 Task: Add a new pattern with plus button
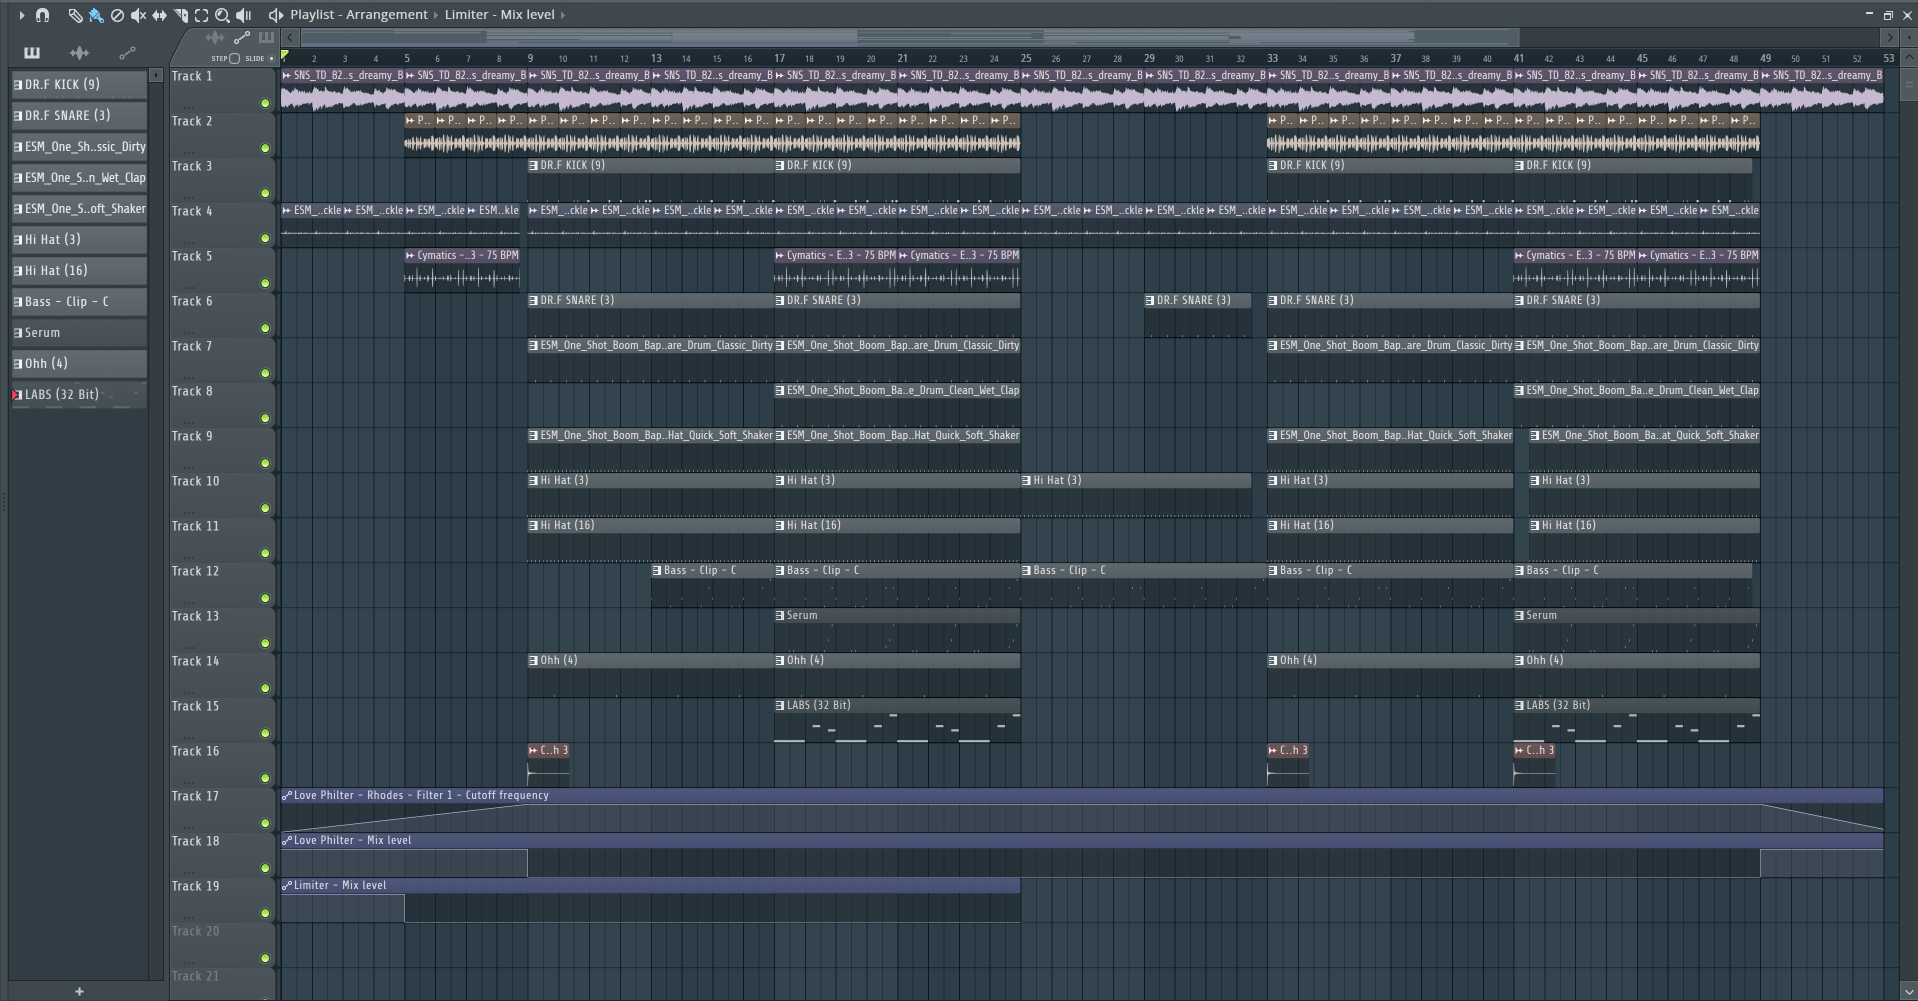[x=79, y=991]
